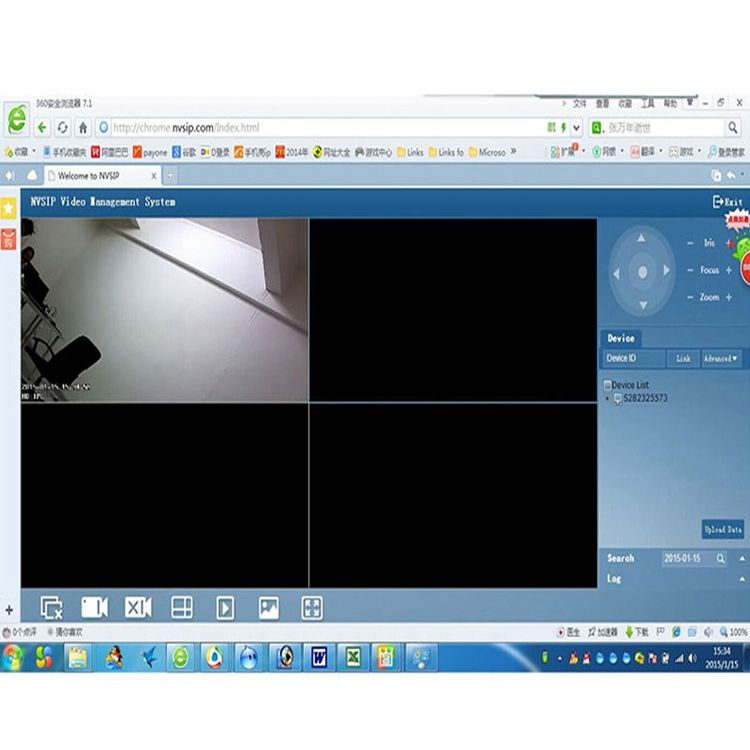The image size is (750, 750).
Task: Click the stop recording camera icon
Action: 138,607
